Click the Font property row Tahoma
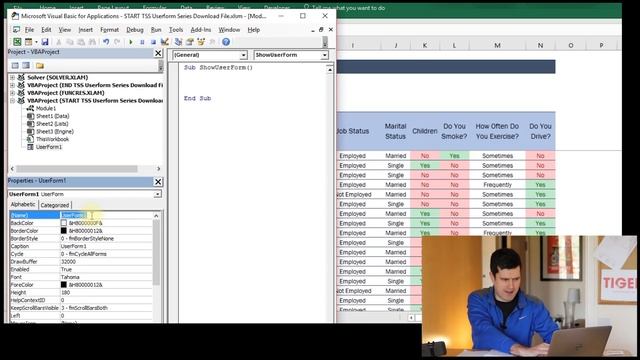 [81, 277]
